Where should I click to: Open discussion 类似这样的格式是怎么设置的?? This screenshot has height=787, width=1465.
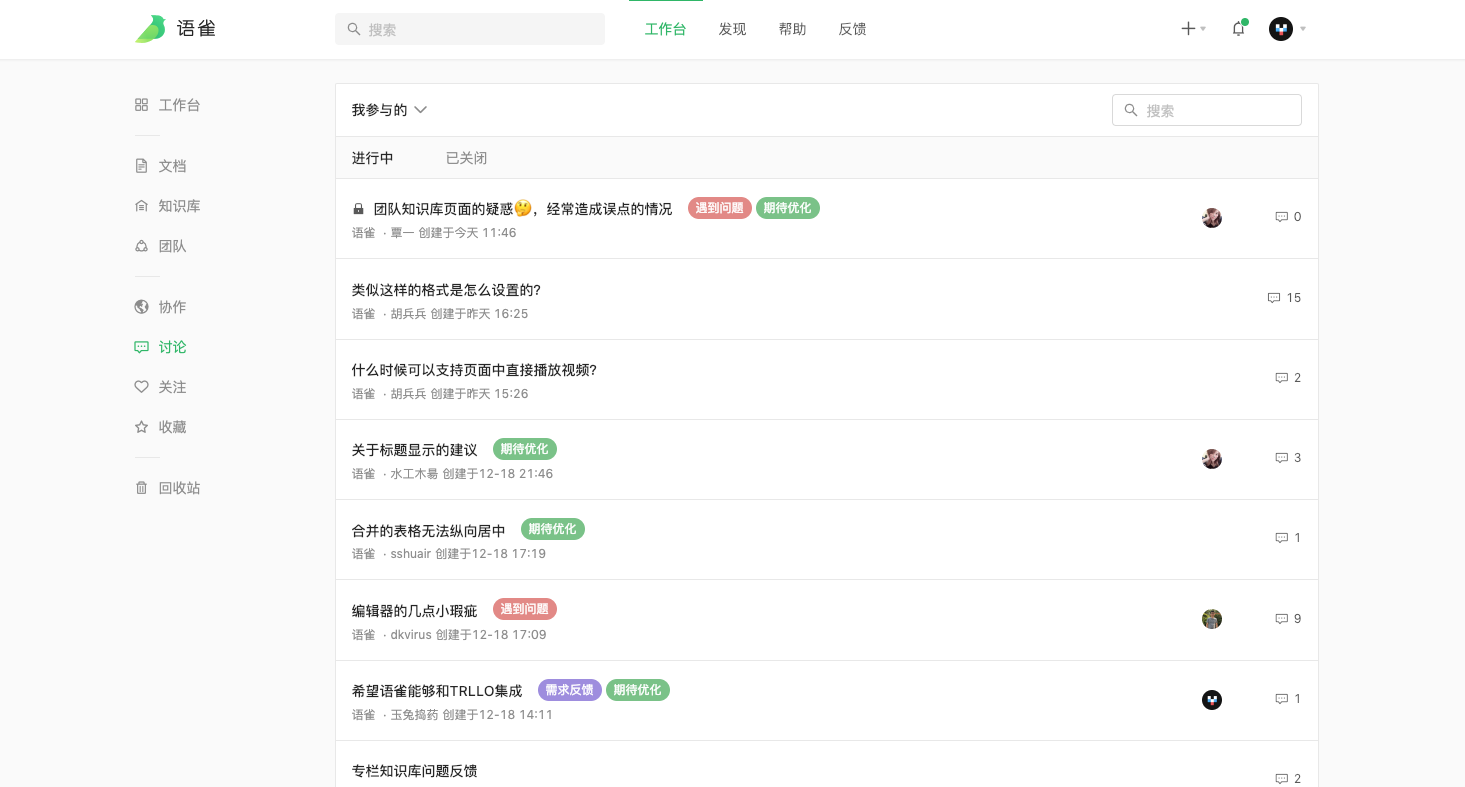point(446,290)
